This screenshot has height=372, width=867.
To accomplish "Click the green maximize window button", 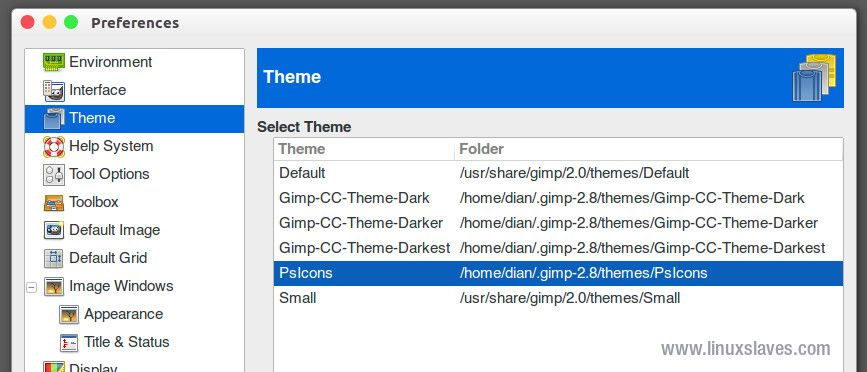I will coord(71,22).
